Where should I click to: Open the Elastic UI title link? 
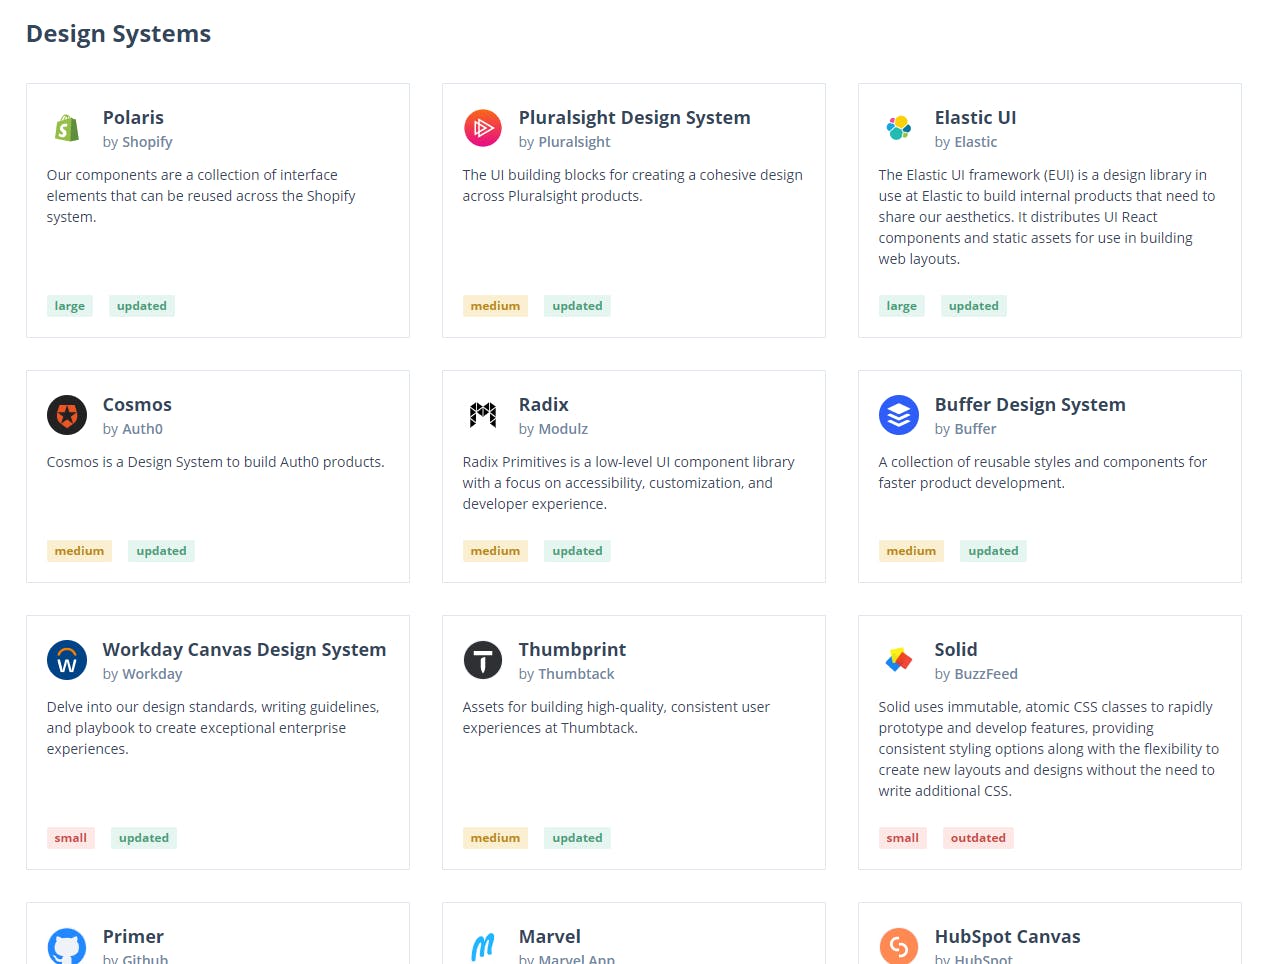pos(975,117)
